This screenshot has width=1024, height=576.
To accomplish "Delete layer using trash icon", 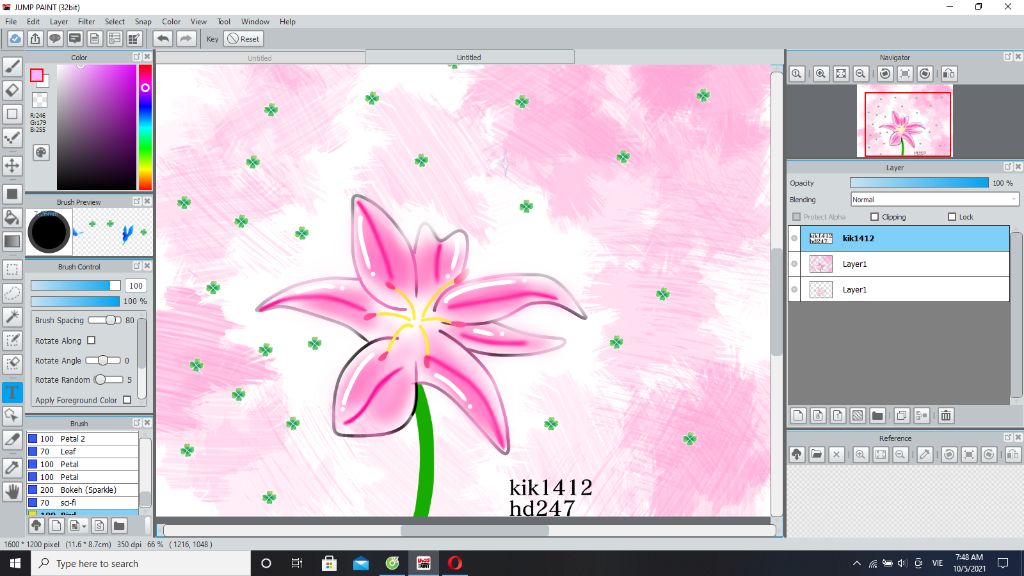I will point(946,415).
